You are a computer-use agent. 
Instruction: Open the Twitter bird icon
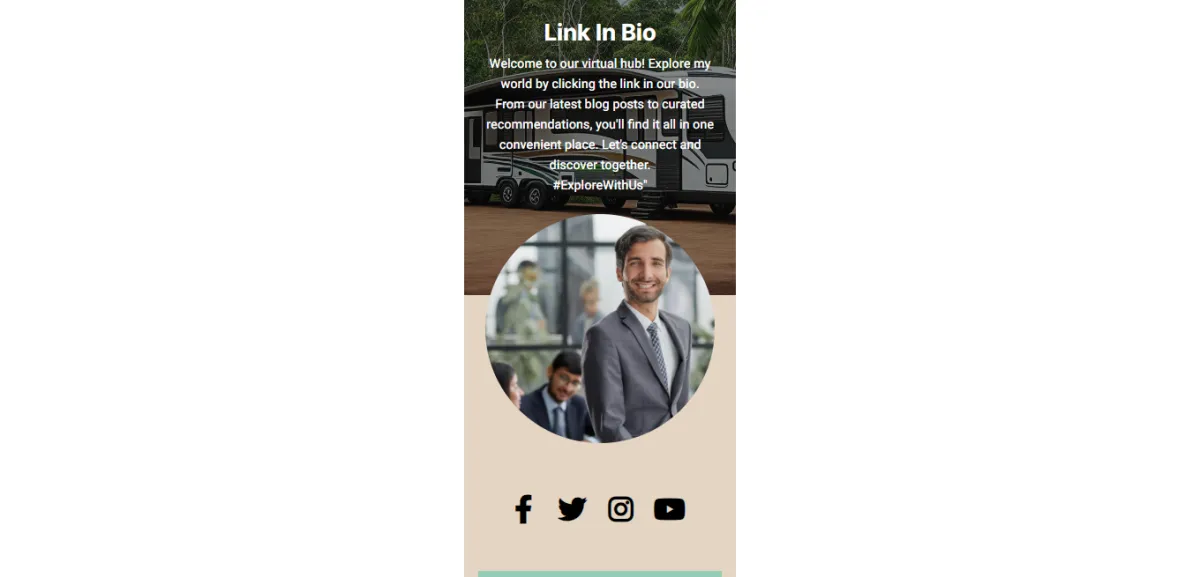[572, 509]
